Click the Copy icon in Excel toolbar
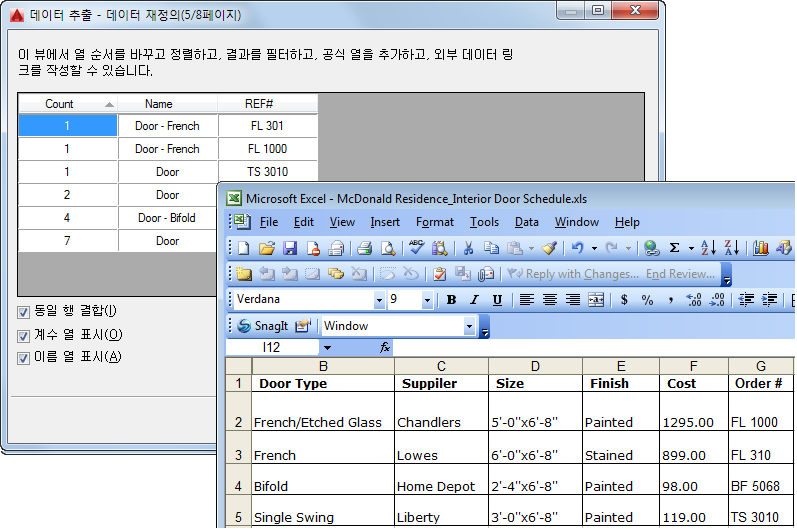The width and height of the screenshot is (797, 529). tap(491, 248)
